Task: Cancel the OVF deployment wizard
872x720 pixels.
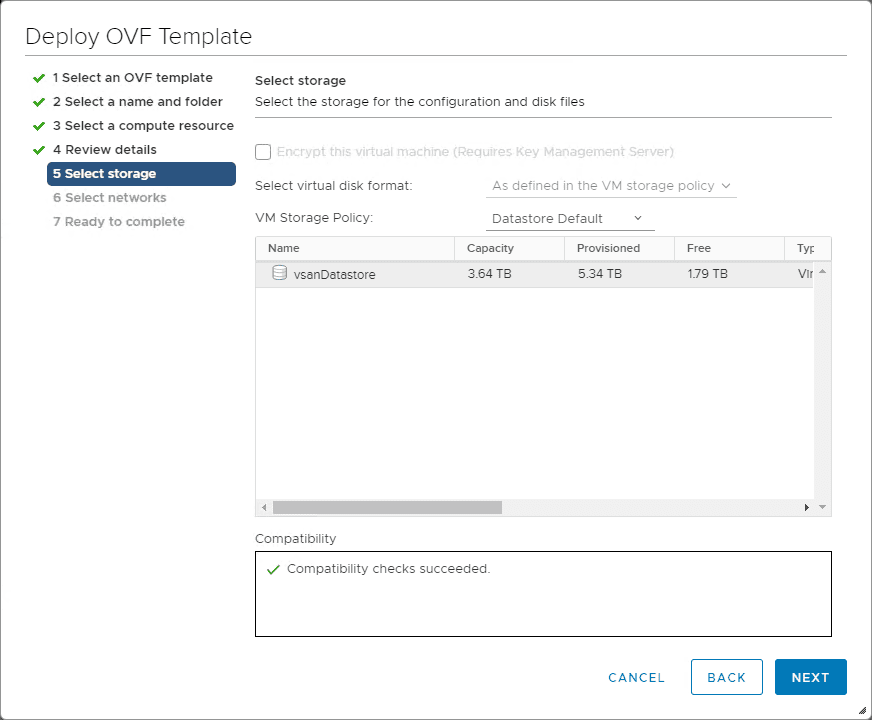Action: pos(636,677)
